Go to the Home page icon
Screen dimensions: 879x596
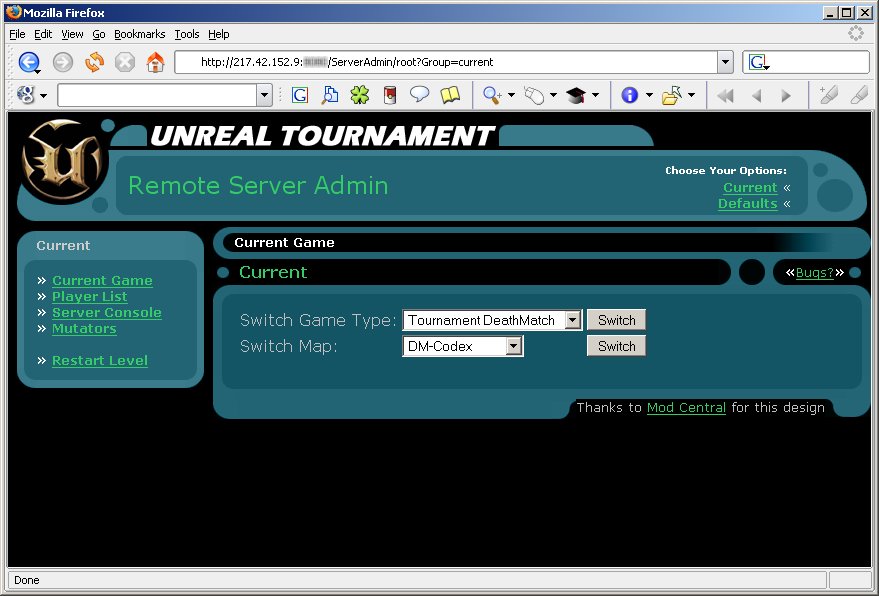(x=155, y=63)
